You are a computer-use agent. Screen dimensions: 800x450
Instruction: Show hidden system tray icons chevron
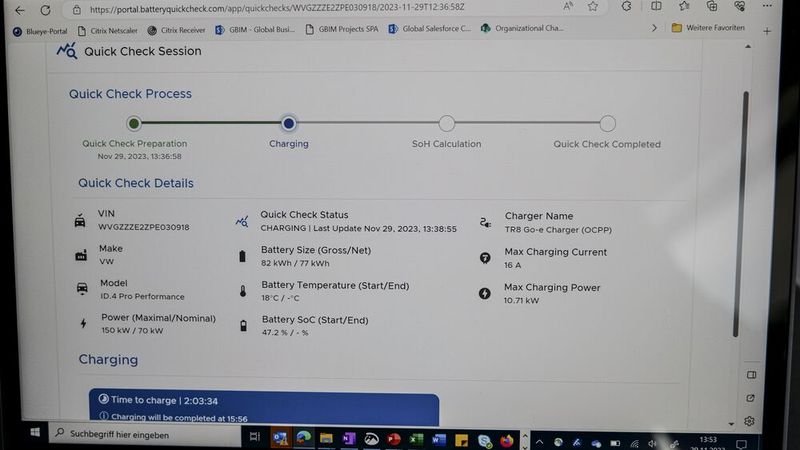pyautogui.click(x=539, y=443)
